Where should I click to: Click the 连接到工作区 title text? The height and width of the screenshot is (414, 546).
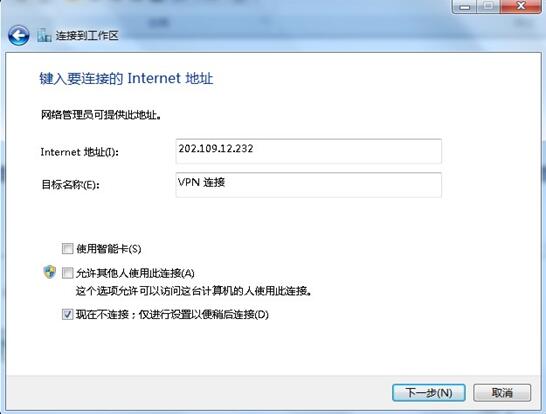[87, 36]
